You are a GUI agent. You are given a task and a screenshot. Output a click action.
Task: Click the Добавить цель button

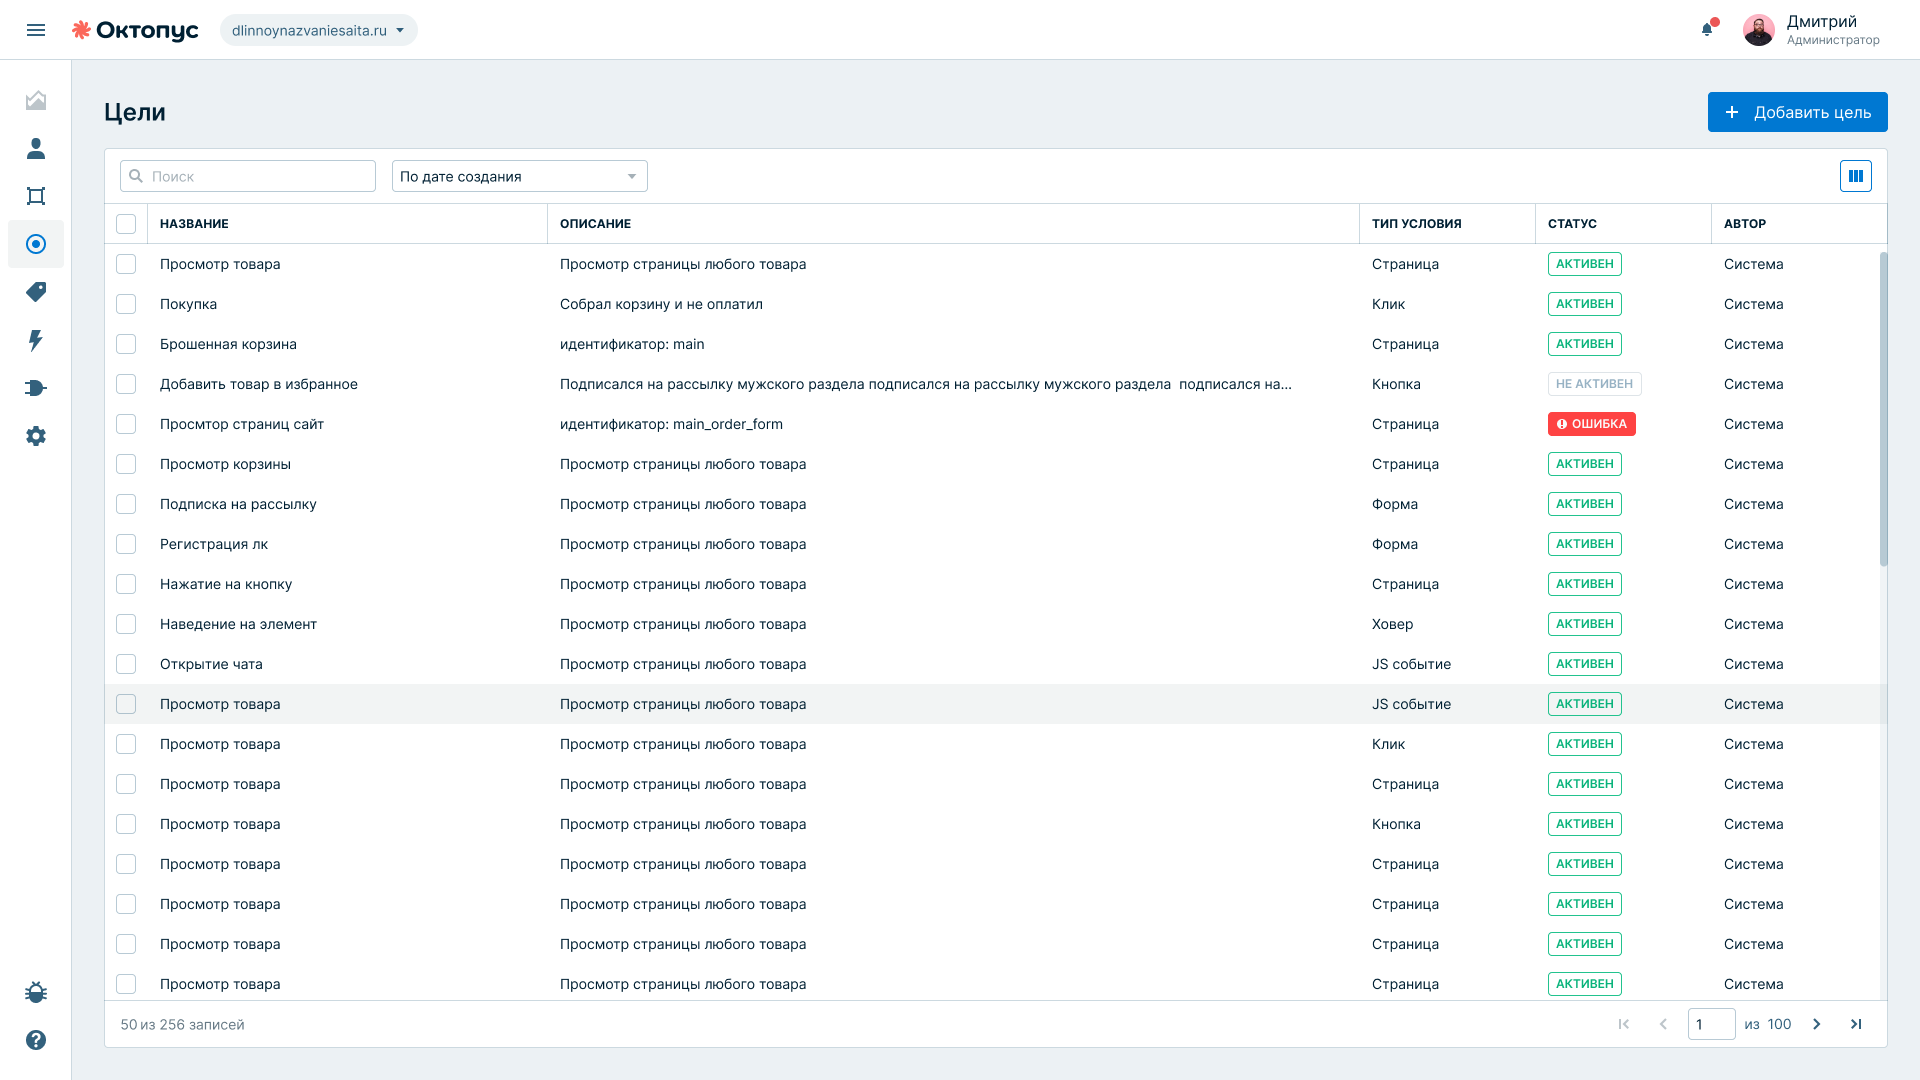coord(1797,112)
